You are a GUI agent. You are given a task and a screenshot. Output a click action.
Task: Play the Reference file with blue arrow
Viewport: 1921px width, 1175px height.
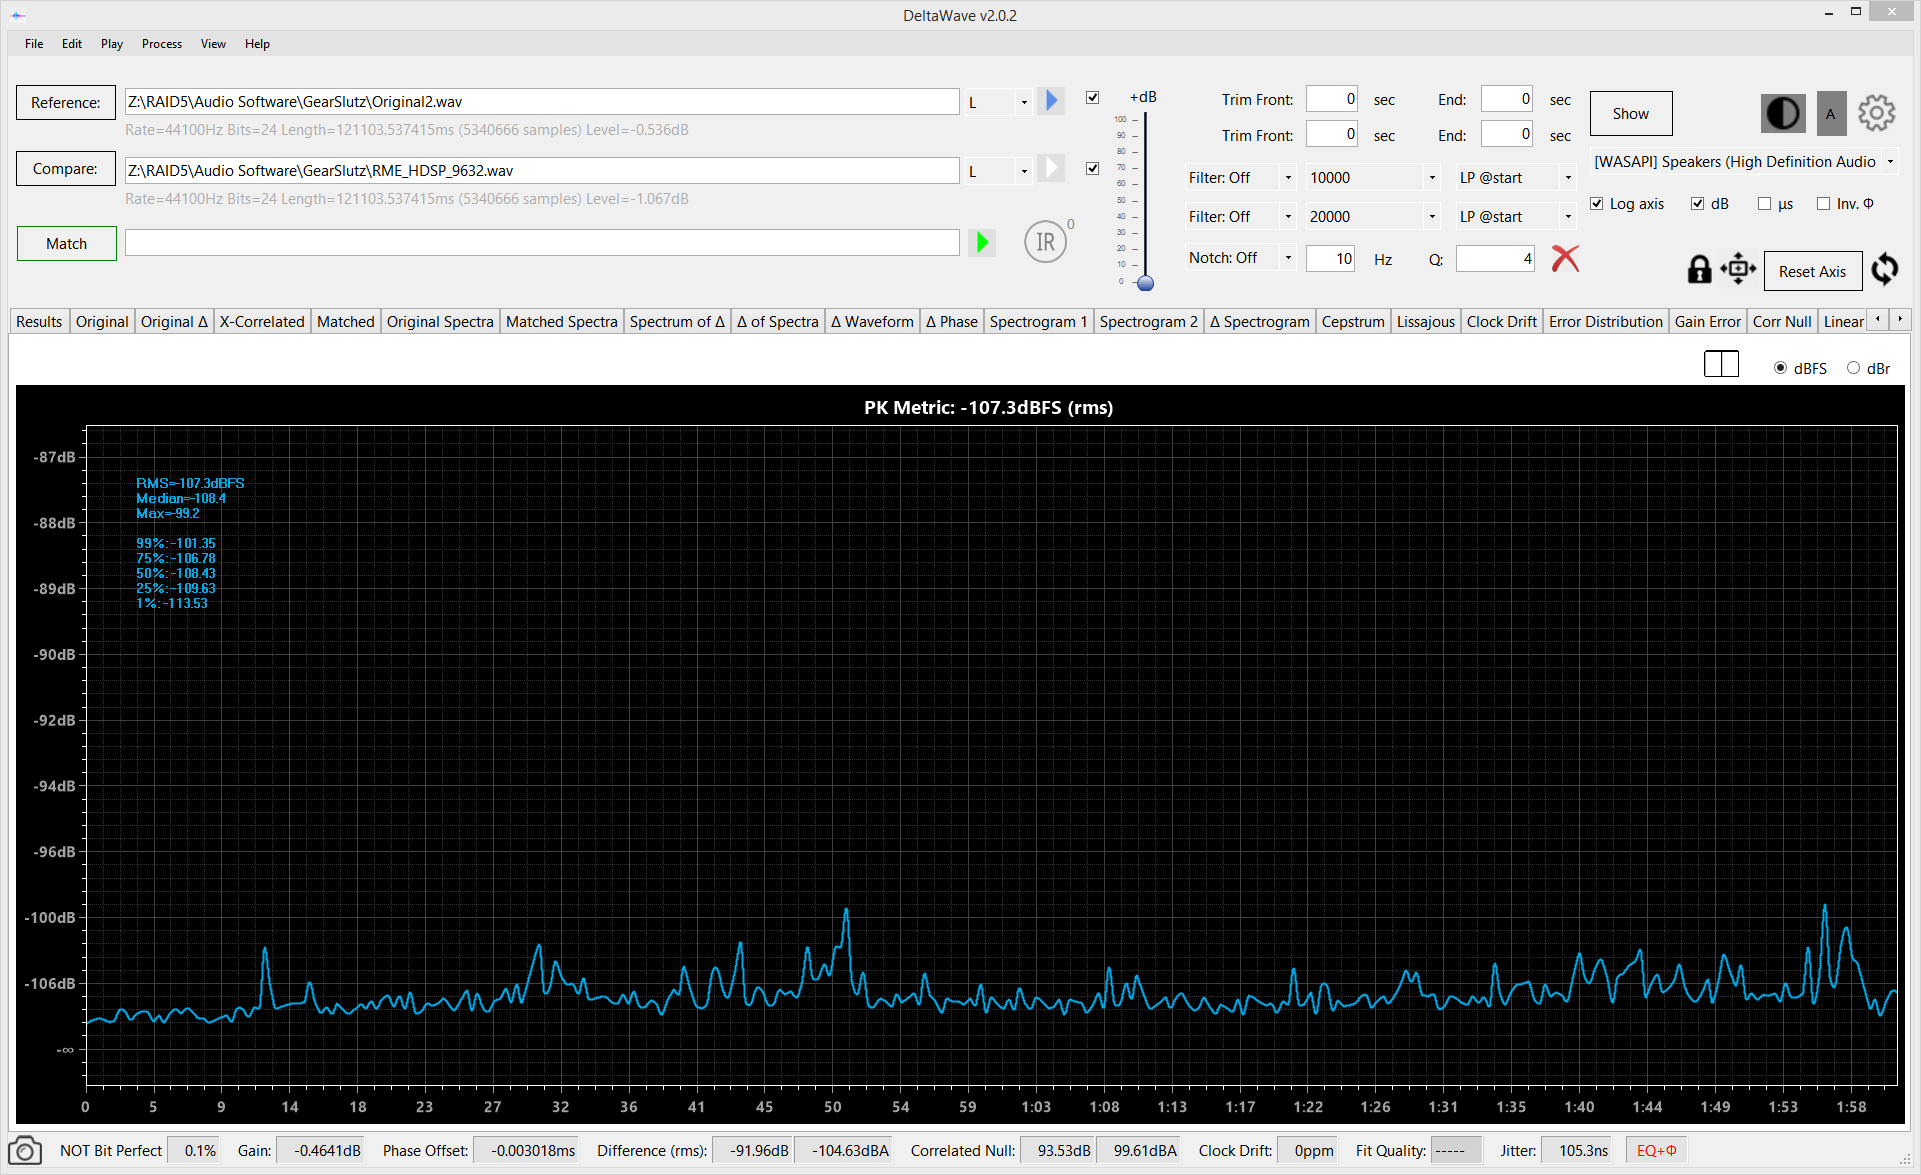(1051, 101)
